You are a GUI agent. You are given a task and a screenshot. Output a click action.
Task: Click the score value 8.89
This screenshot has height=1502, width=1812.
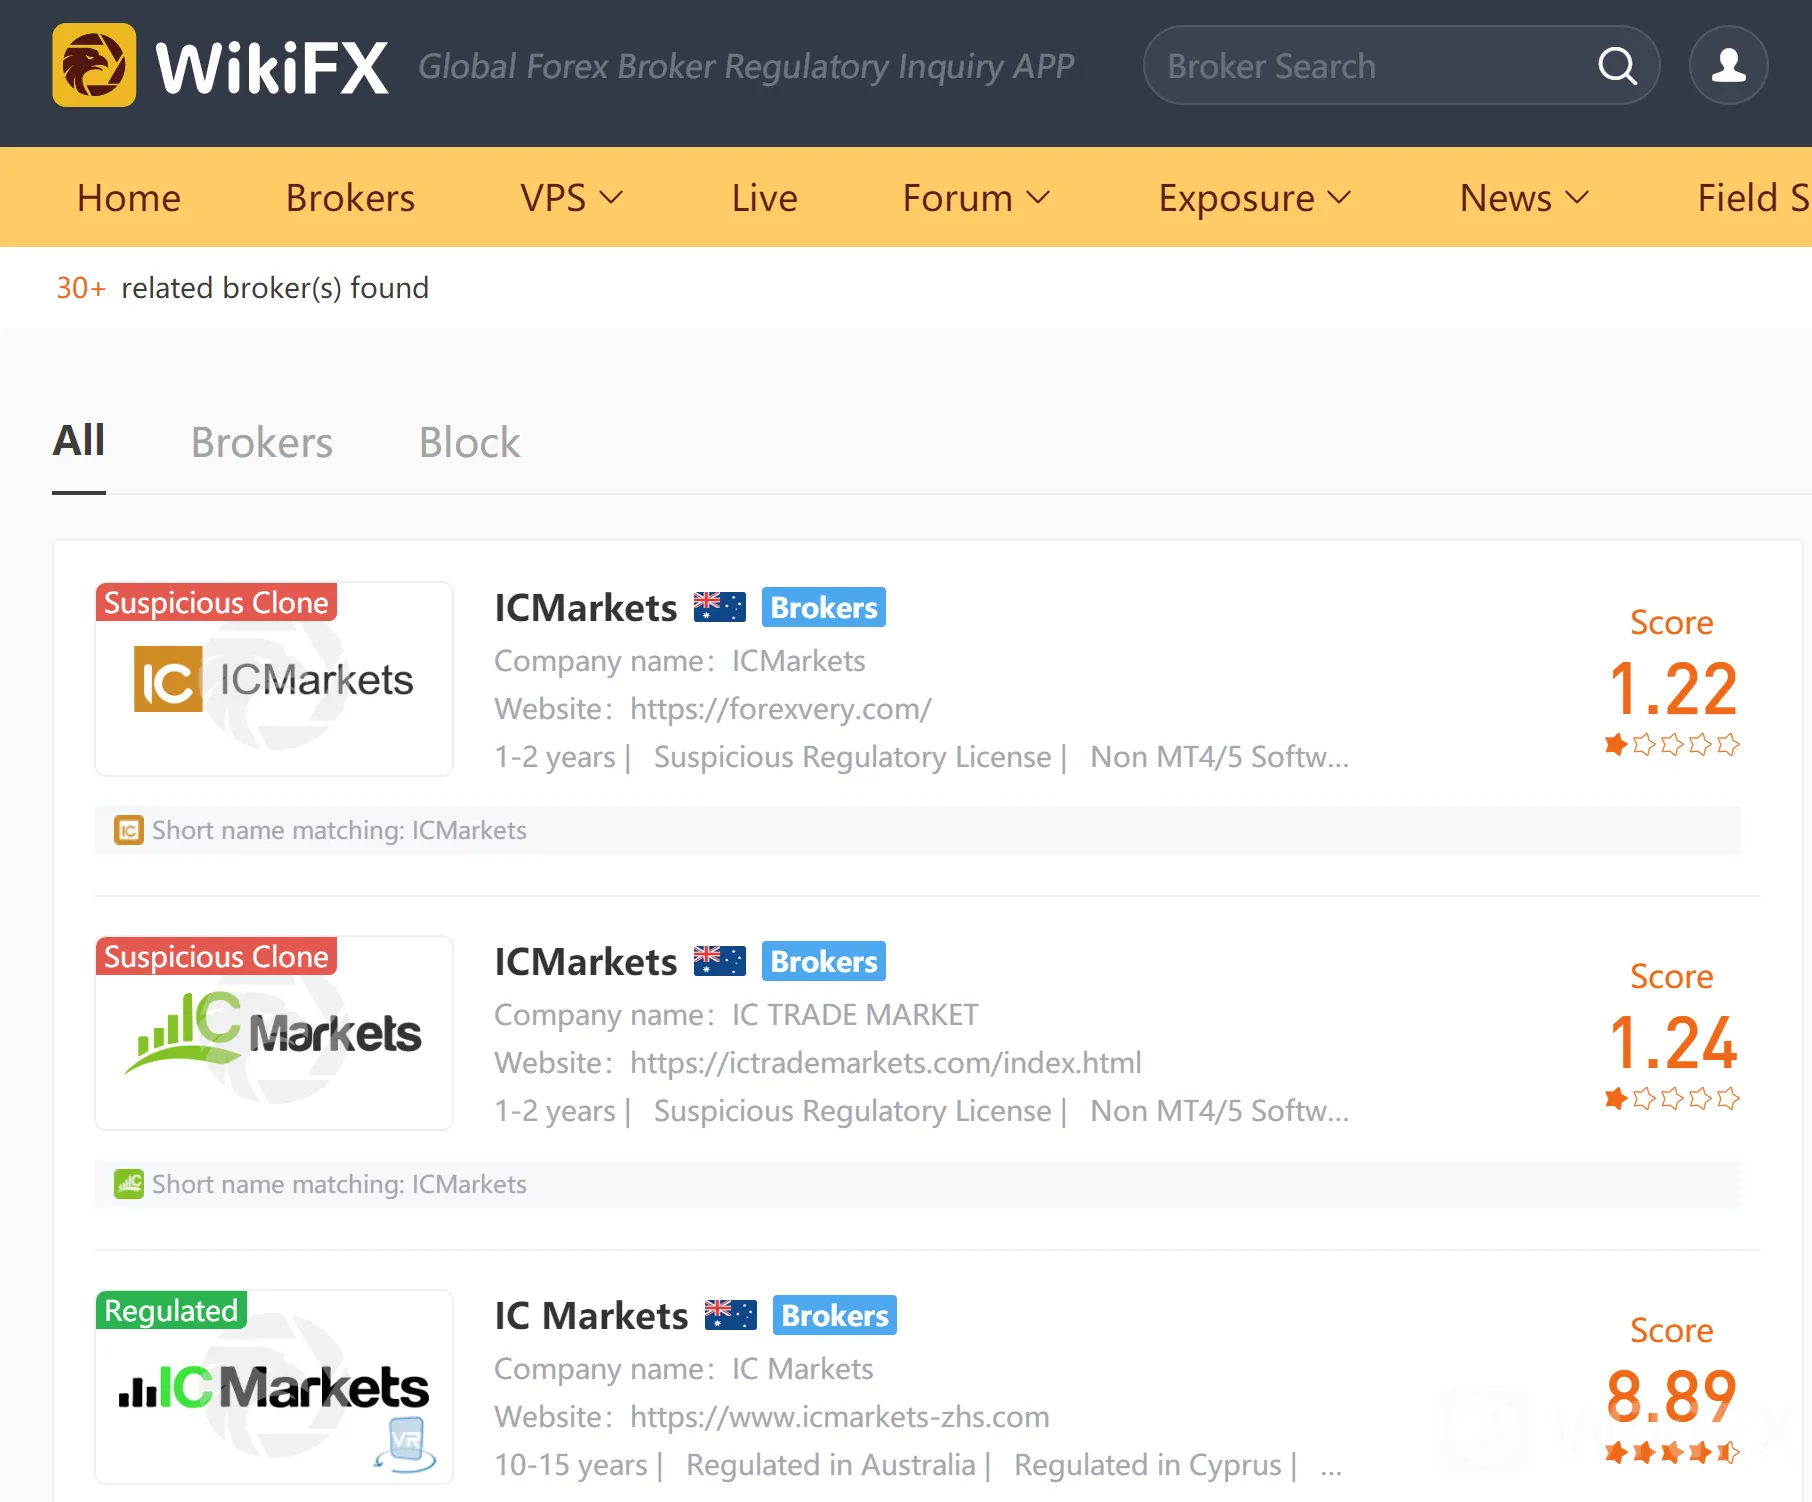[x=1672, y=1397]
